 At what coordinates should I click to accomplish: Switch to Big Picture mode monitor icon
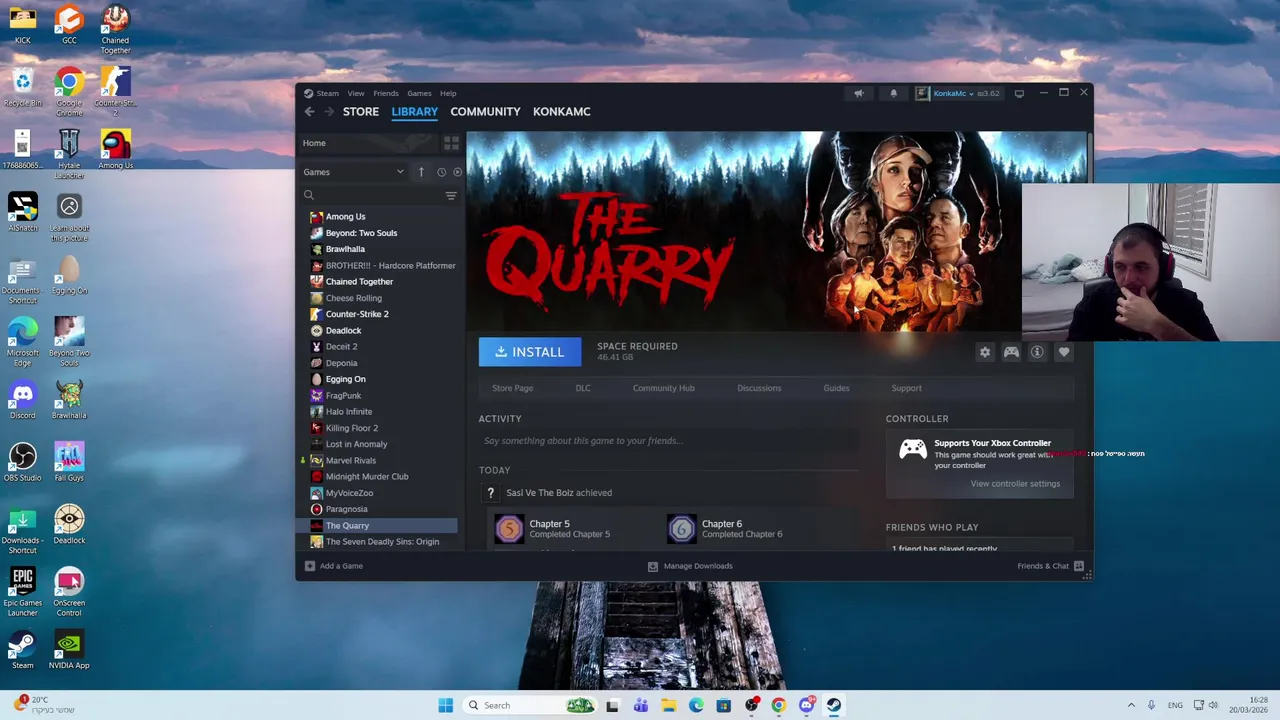click(x=1019, y=93)
